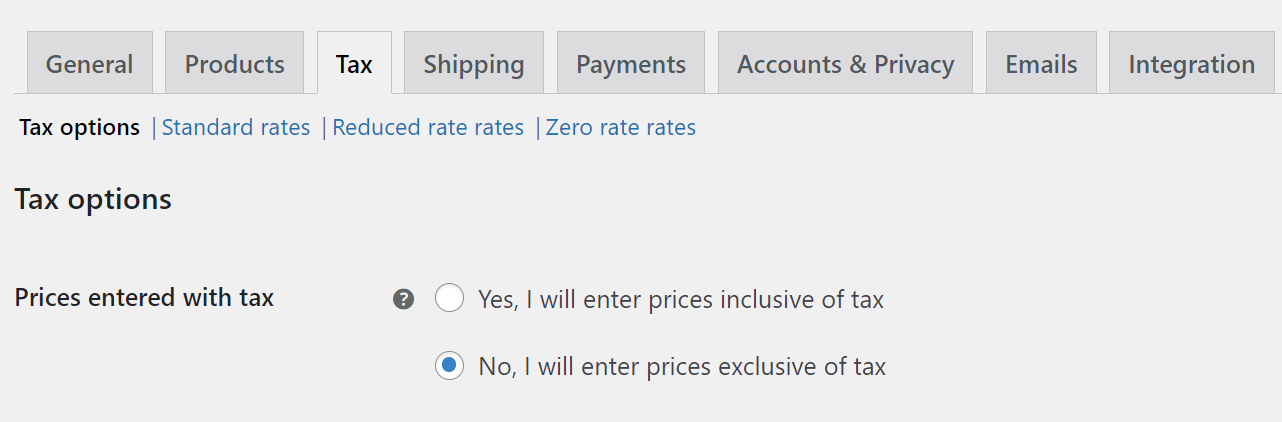Open the Payments tab
Screen dimensions: 1282x422
[x=631, y=63]
